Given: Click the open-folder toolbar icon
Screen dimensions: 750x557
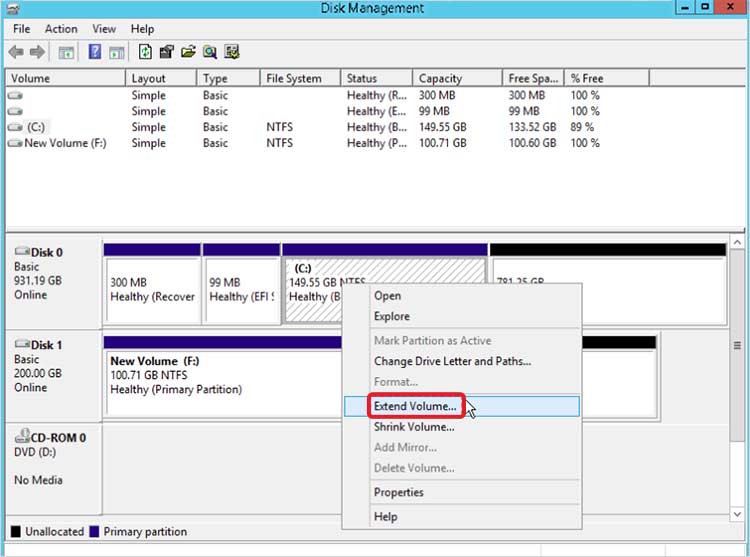Looking at the screenshot, I should [x=188, y=52].
